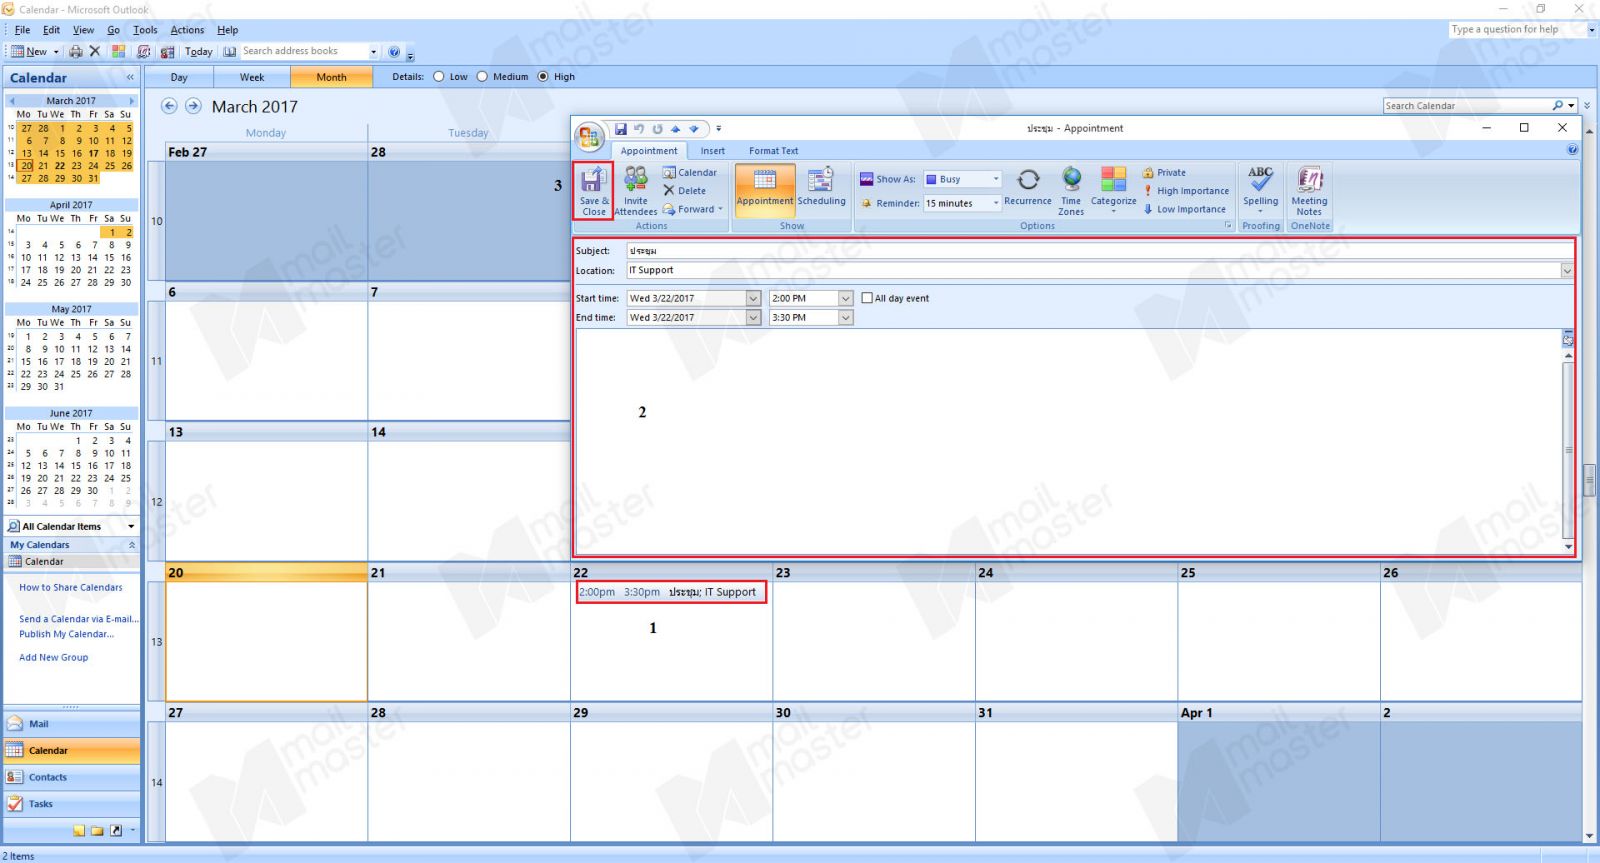Open the End time date dropdown
Image resolution: width=1600 pixels, height=863 pixels.
click(753, 317)
